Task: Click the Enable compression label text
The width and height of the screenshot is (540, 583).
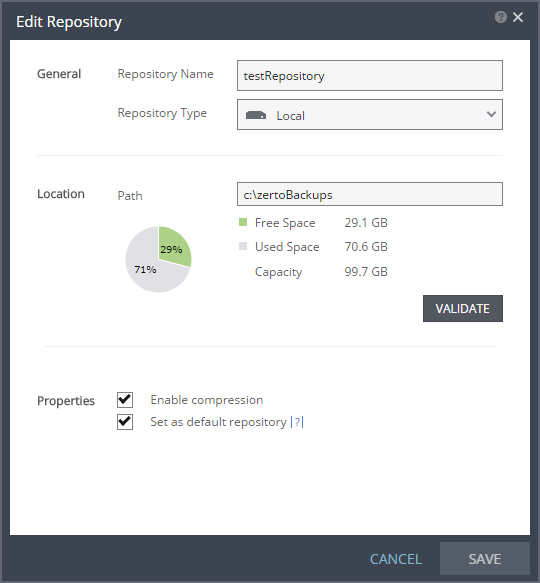Action: tap(207, 400)
